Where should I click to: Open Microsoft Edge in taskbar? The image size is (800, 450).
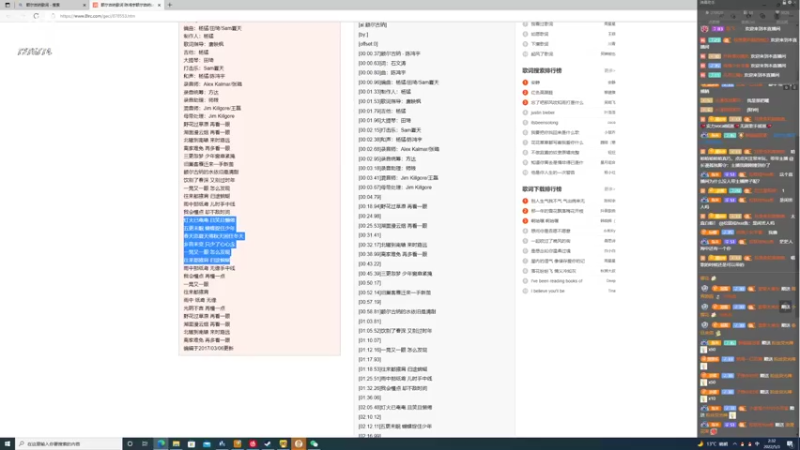pos(161,444)
